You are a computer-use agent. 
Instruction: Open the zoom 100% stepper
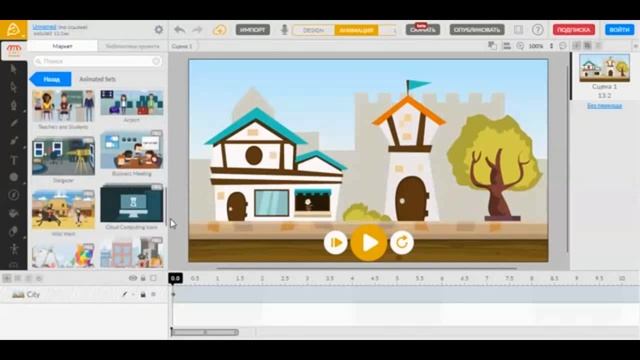[551, 46]
